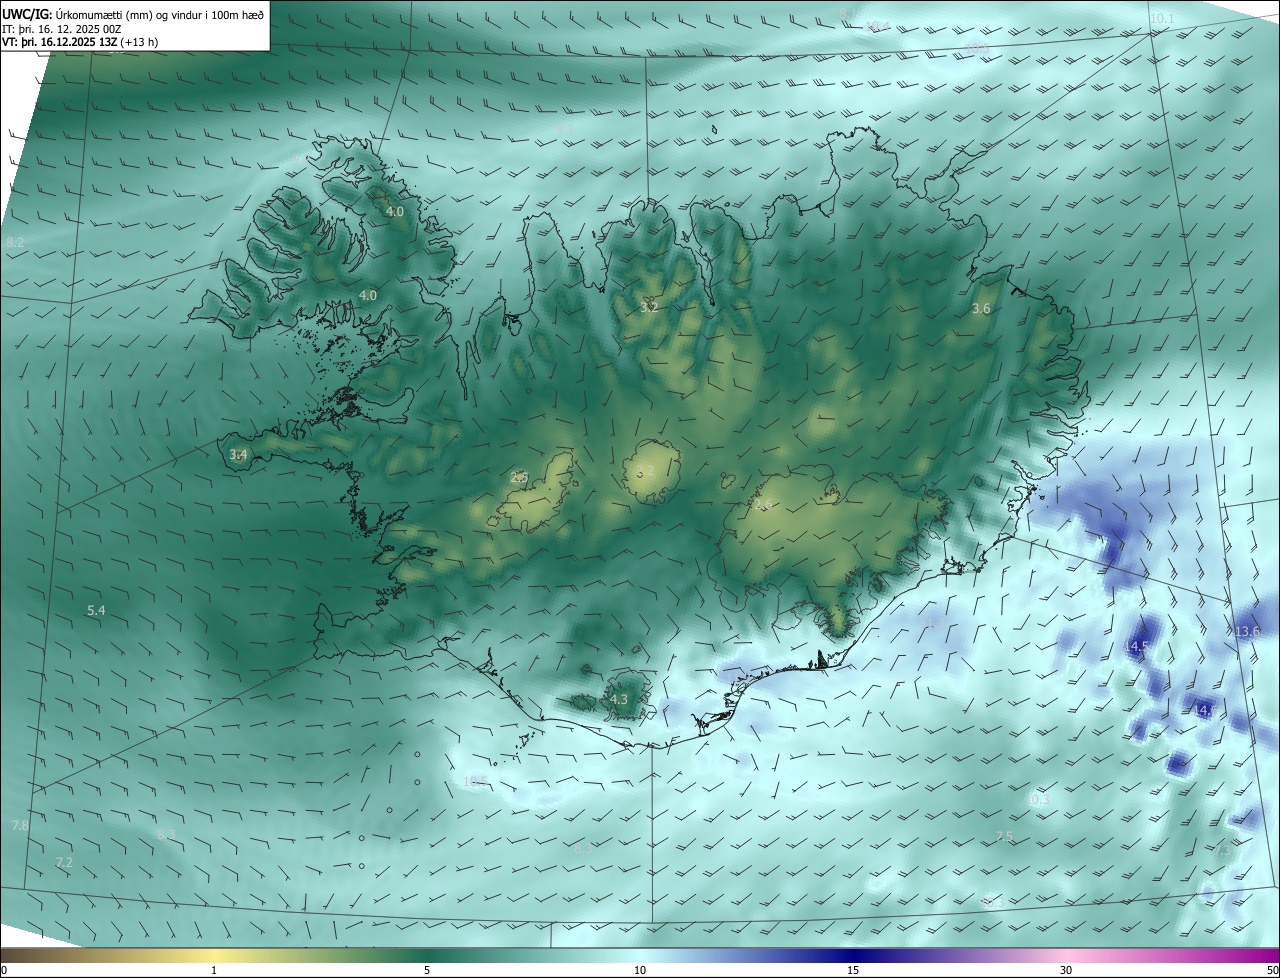Click the tick labeled 10 on the color scale

pos(640,970)
